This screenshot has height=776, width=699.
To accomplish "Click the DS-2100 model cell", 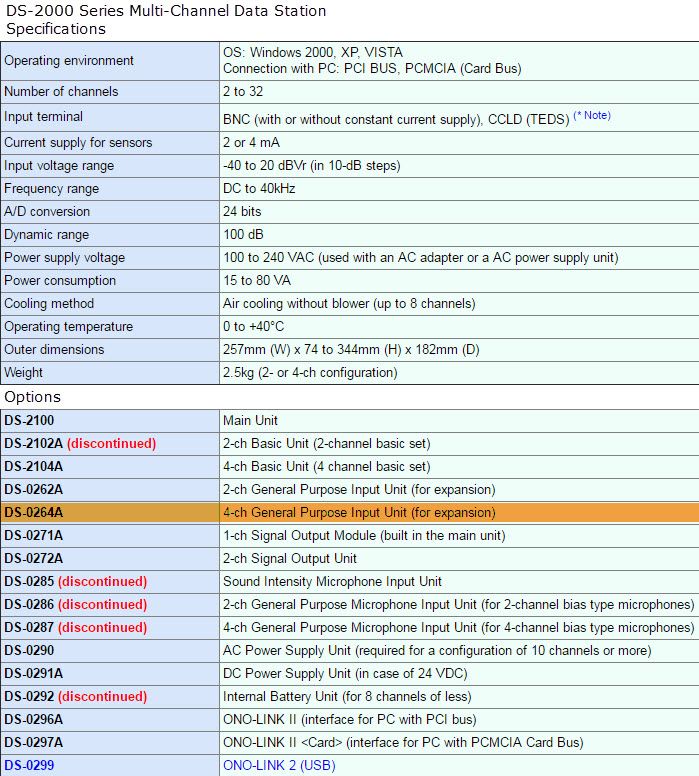I will tap(110, 421).
